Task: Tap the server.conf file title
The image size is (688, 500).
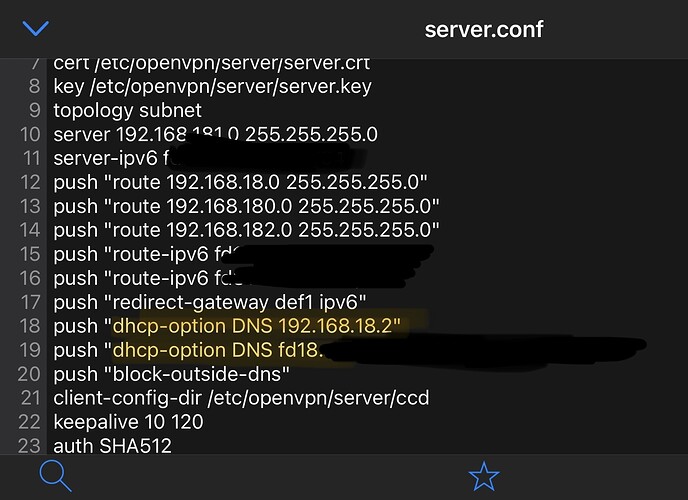Action: 483,28
